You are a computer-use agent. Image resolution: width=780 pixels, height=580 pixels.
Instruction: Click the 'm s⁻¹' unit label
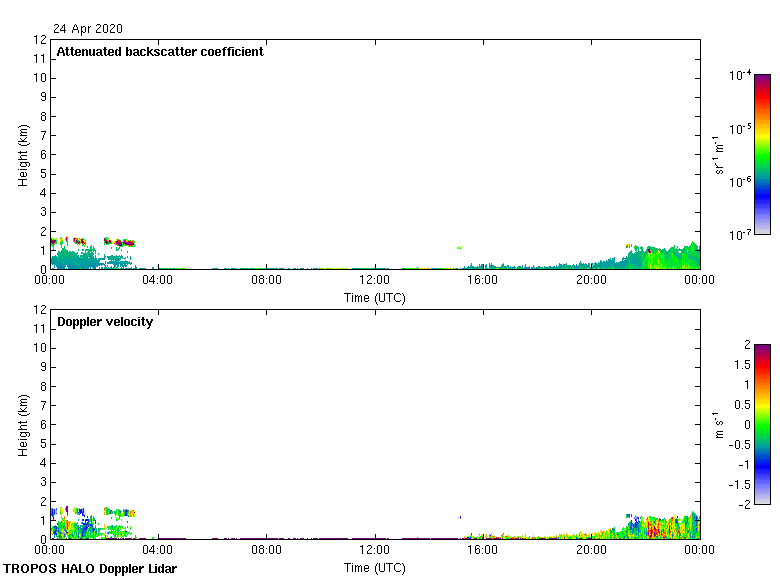(x=718, y=424)
